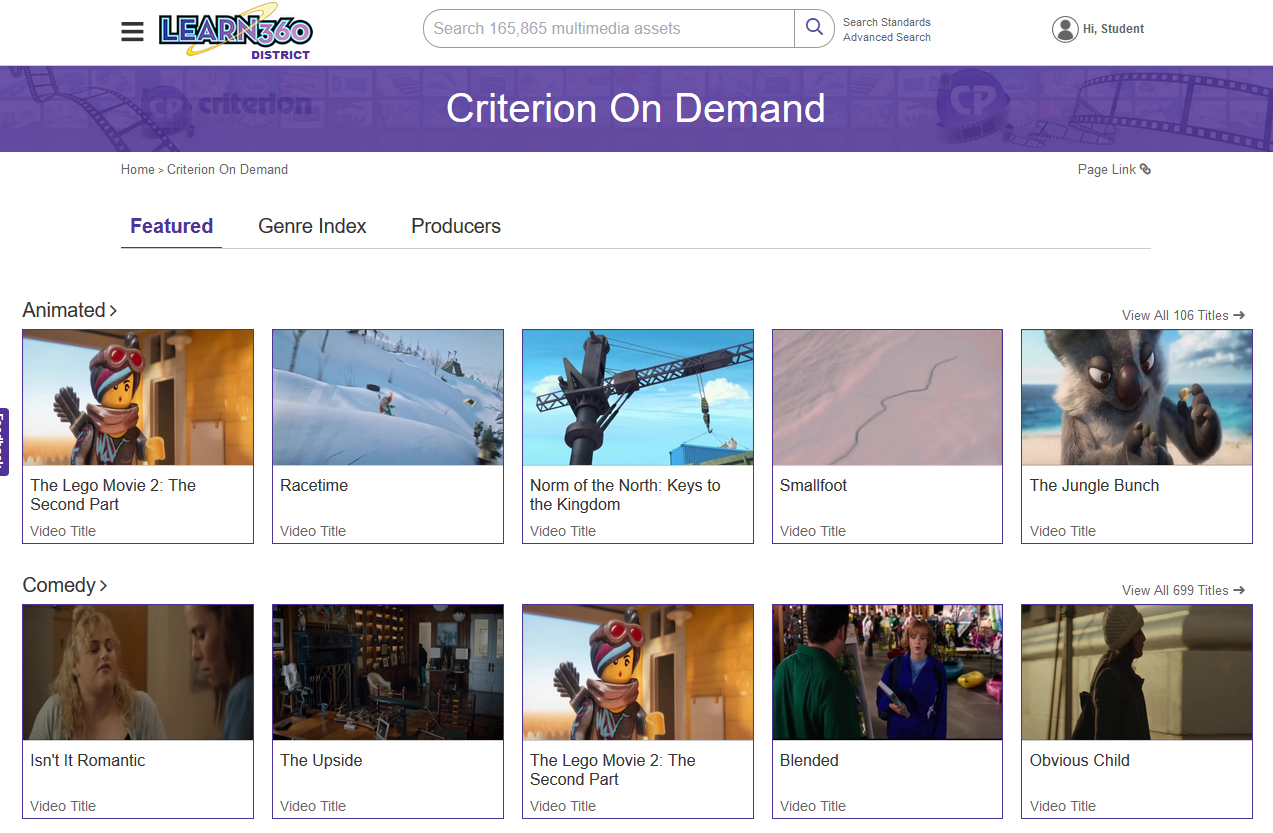Click the Racetime title text

pos(314,485)
